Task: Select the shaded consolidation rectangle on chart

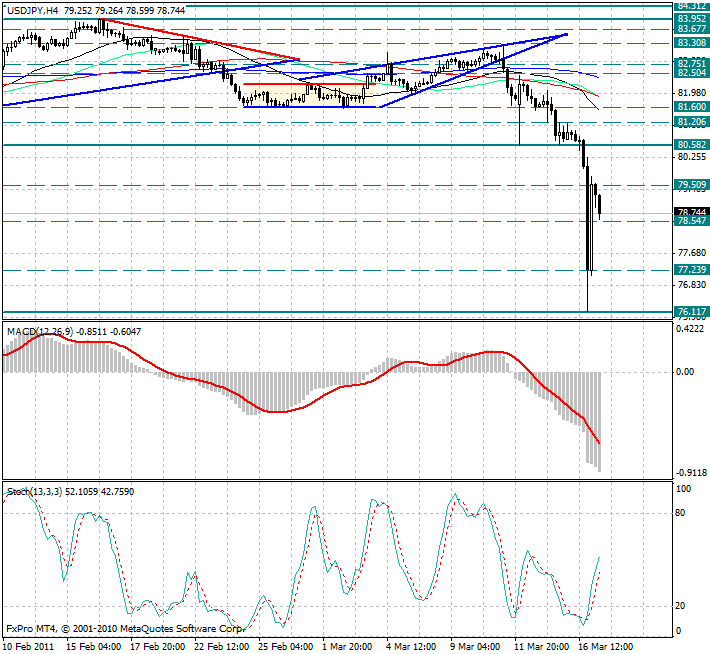Action: (310, 96)
